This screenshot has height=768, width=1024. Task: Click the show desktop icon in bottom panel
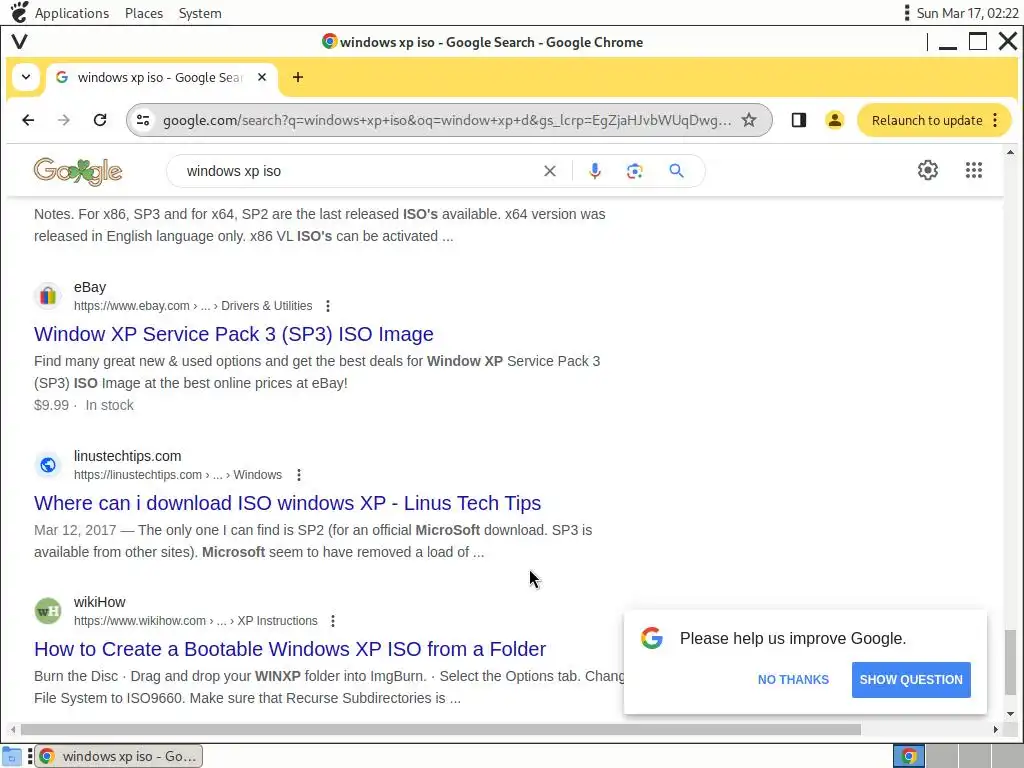pyautogui.click(x=11, y=756)
